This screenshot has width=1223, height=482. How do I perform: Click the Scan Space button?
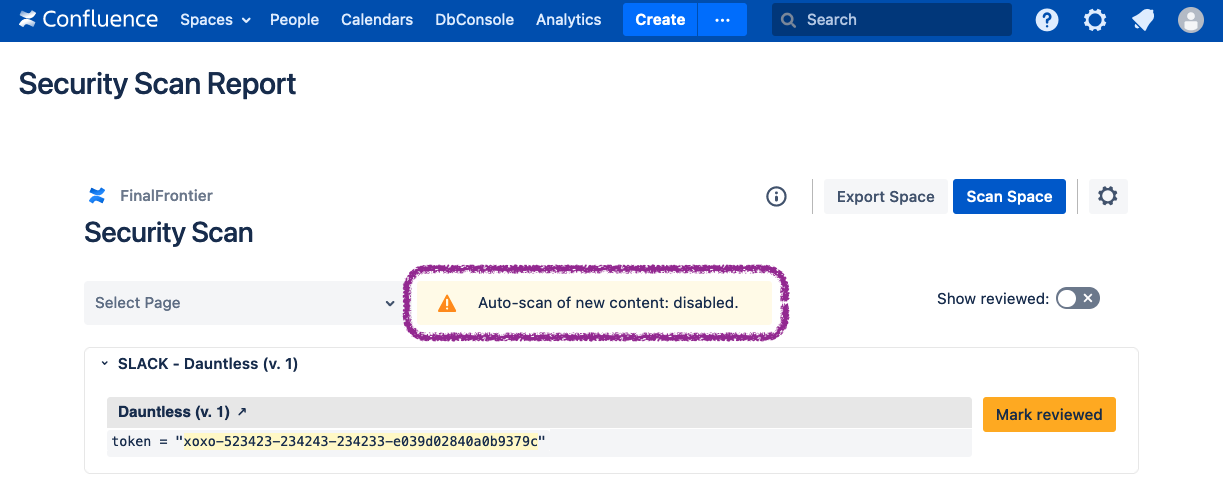(x=1008, y=197)
